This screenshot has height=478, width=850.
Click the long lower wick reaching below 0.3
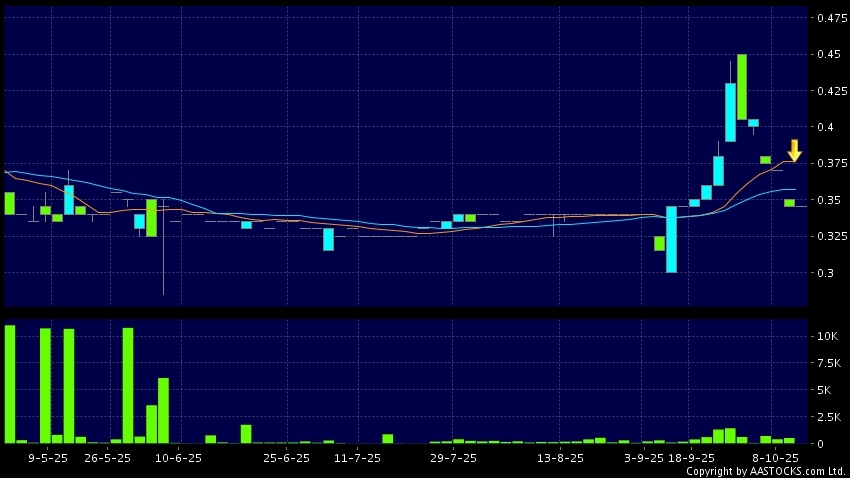click(x=163, y=265)
